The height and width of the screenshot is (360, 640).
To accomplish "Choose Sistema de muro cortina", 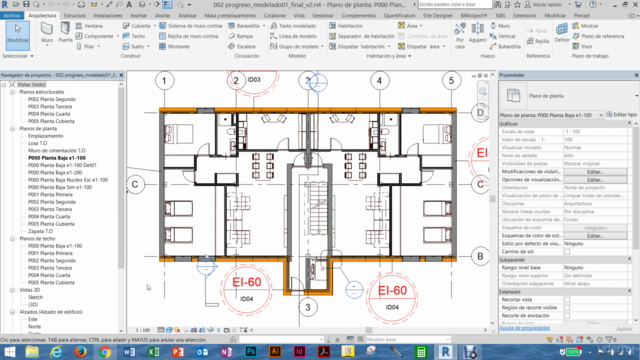I will pos(191,26).
